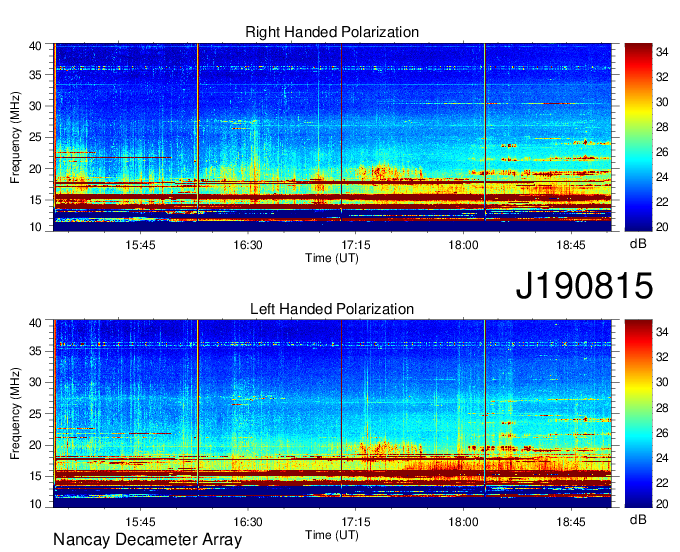Click the Right Handed Polarization spectrogram image
Screen dimensions: 680x552
(x=332, y=137)
